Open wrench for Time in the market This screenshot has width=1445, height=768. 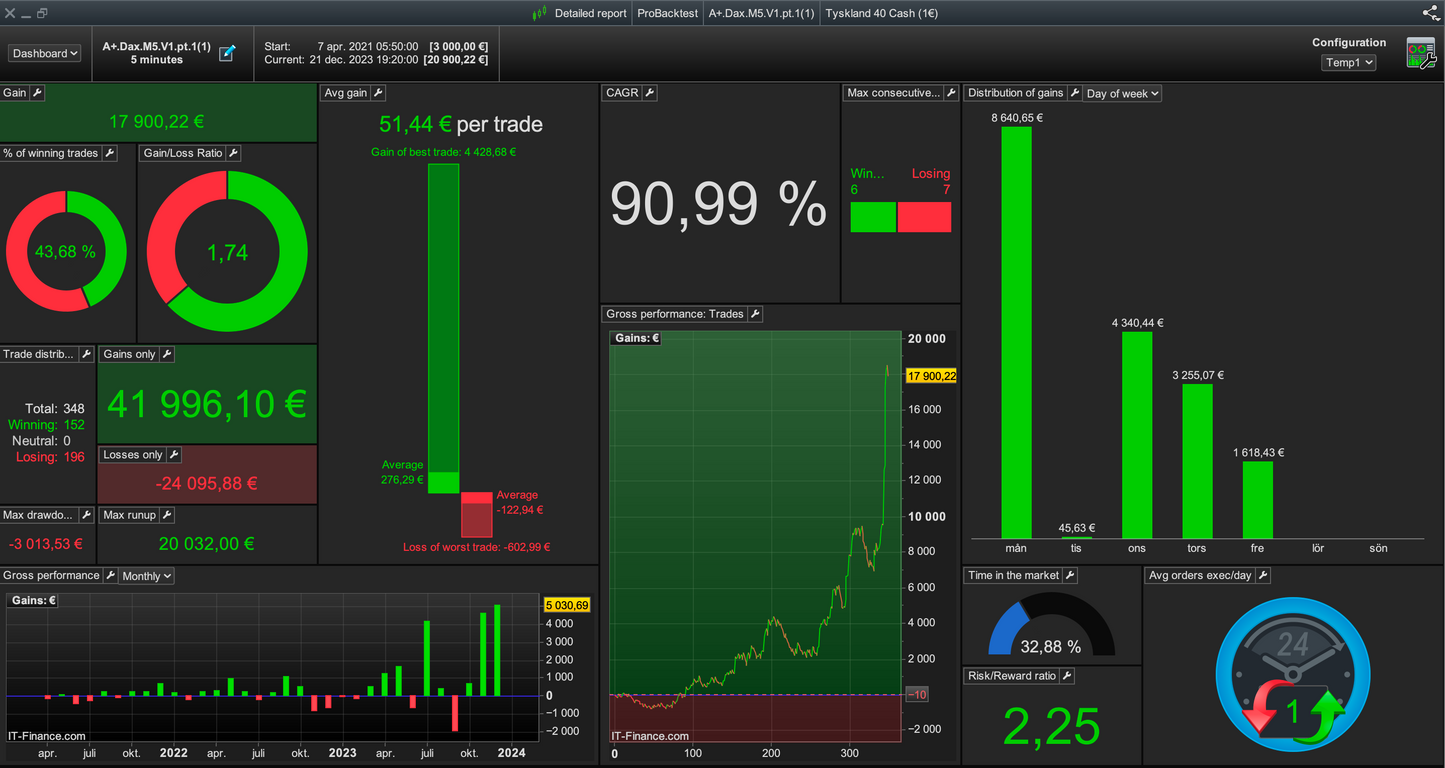point(1070,575)
